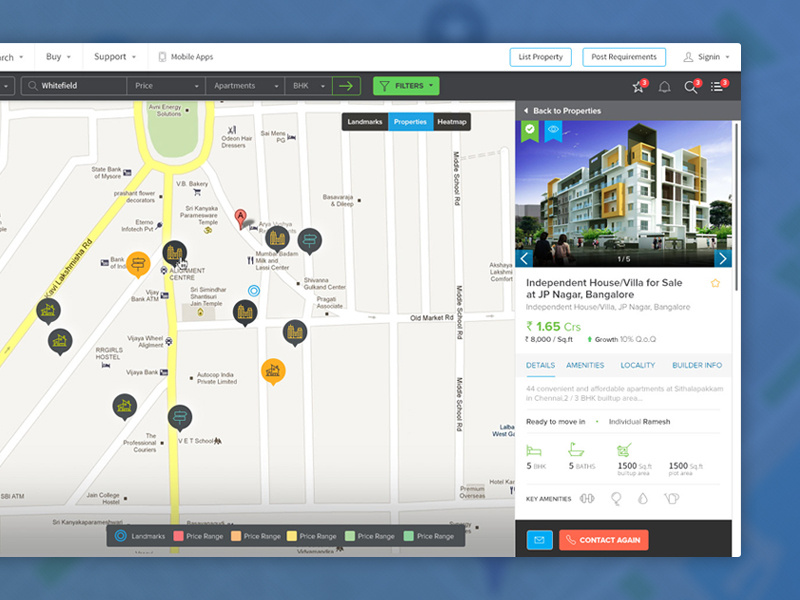The height and width of the screenshot is (600, 800).
Task: Expand the Signin dropdown arrow
Action: click(728, 57)
